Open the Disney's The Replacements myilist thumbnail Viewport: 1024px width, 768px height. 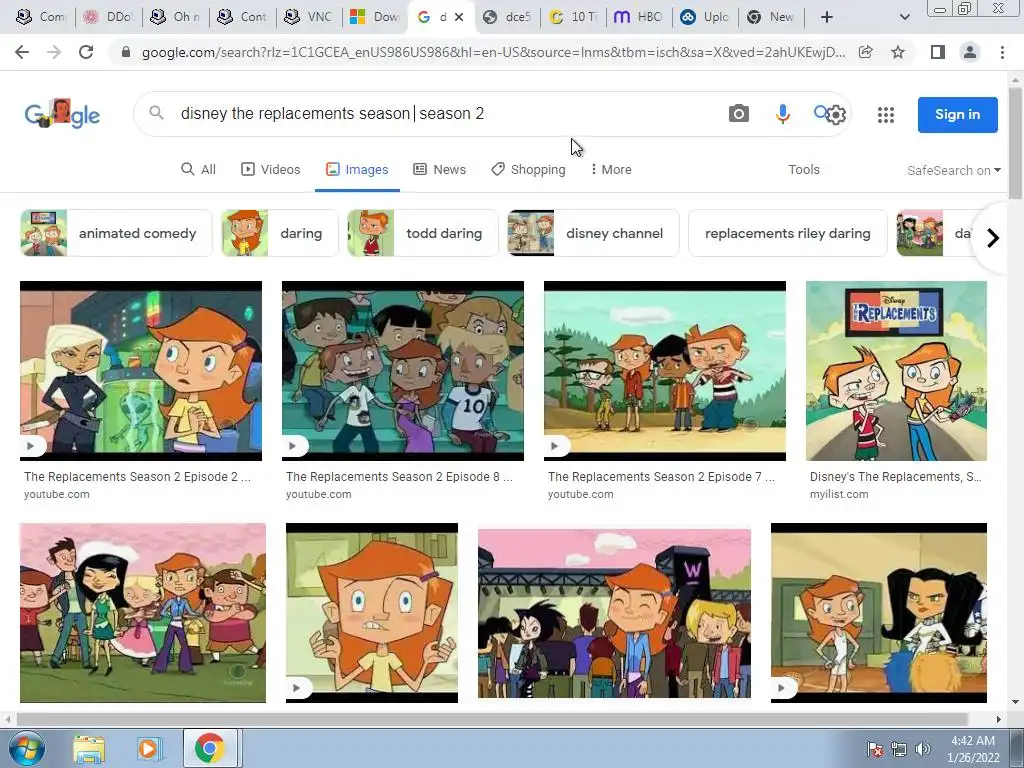(x=896, y=371)
